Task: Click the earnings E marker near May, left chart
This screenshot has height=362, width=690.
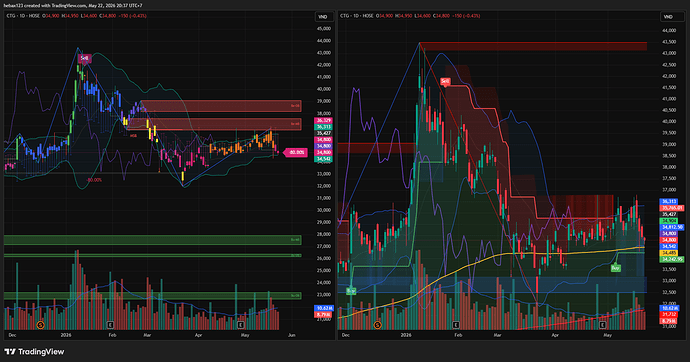Action: tap(240, 325)
